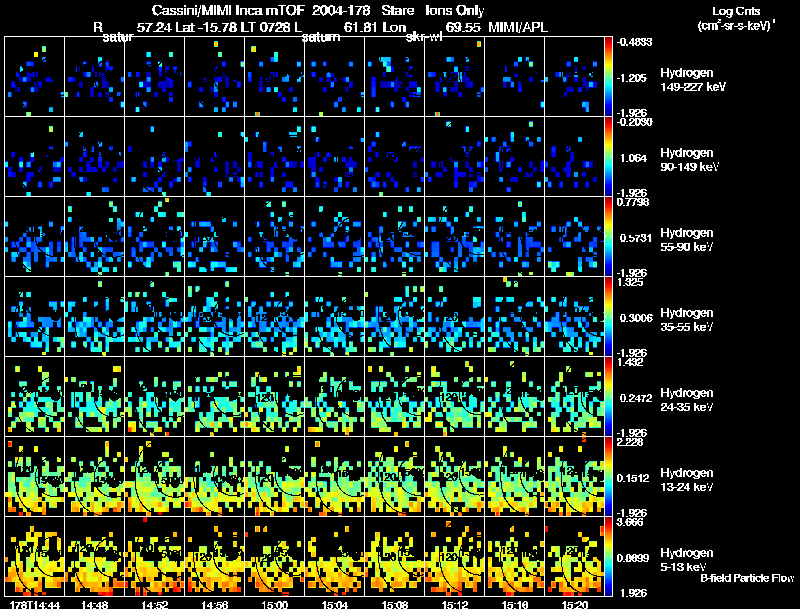
Task: Click the 14:48 time label
Action: pyautogui.click(x=94, y=603)
